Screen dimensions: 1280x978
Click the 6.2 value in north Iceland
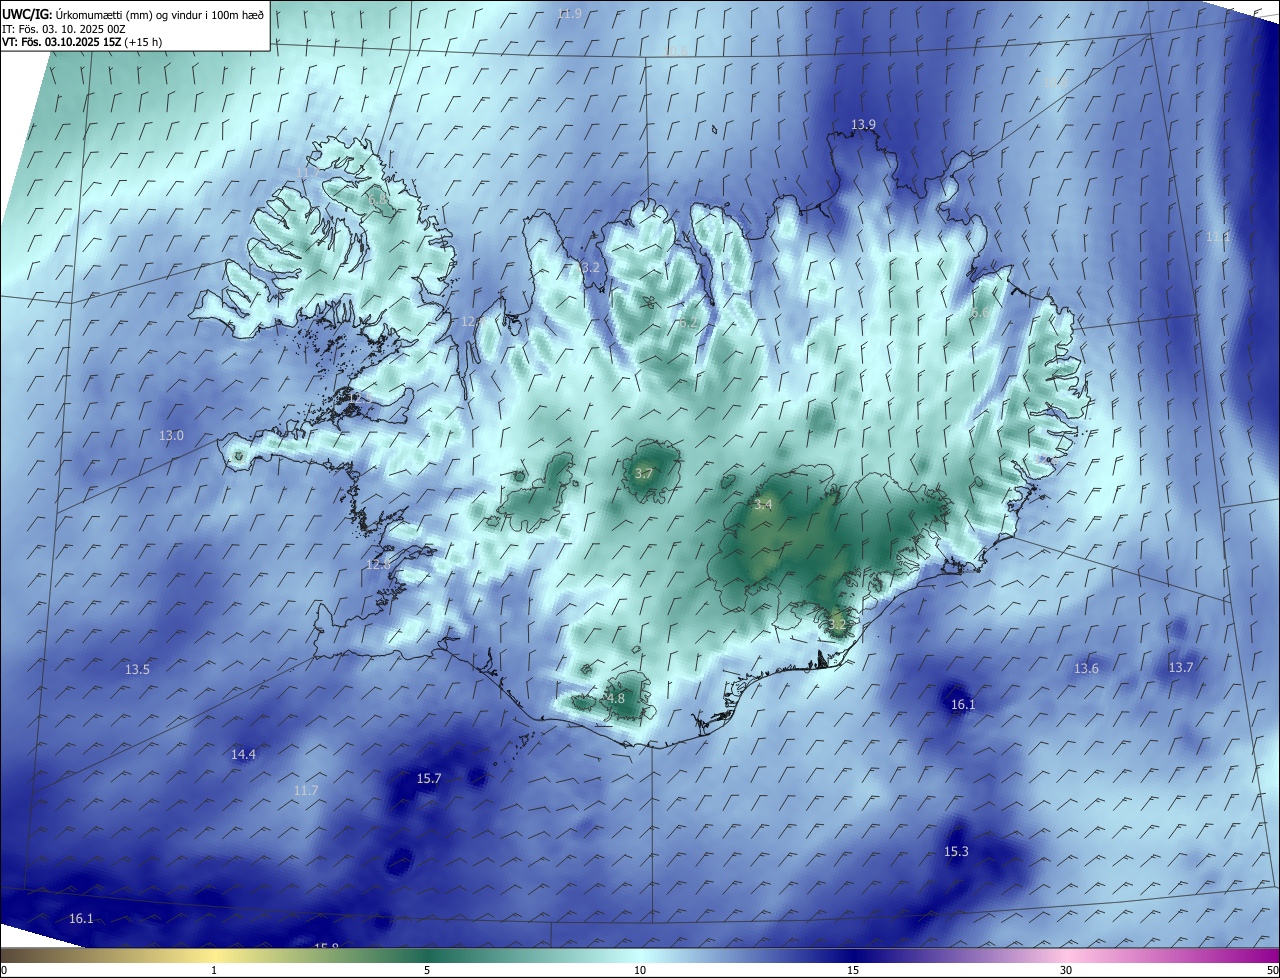pos(687,323)
